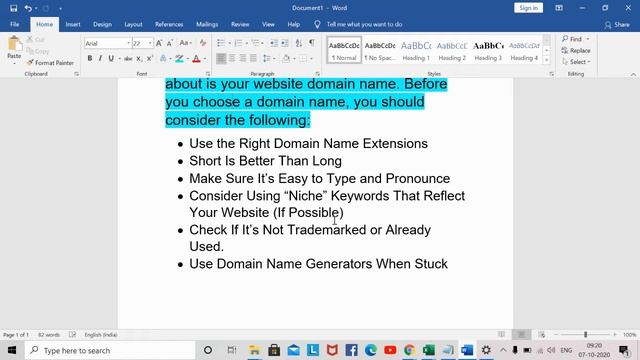Click the Share button

click(x=617, y=24)
